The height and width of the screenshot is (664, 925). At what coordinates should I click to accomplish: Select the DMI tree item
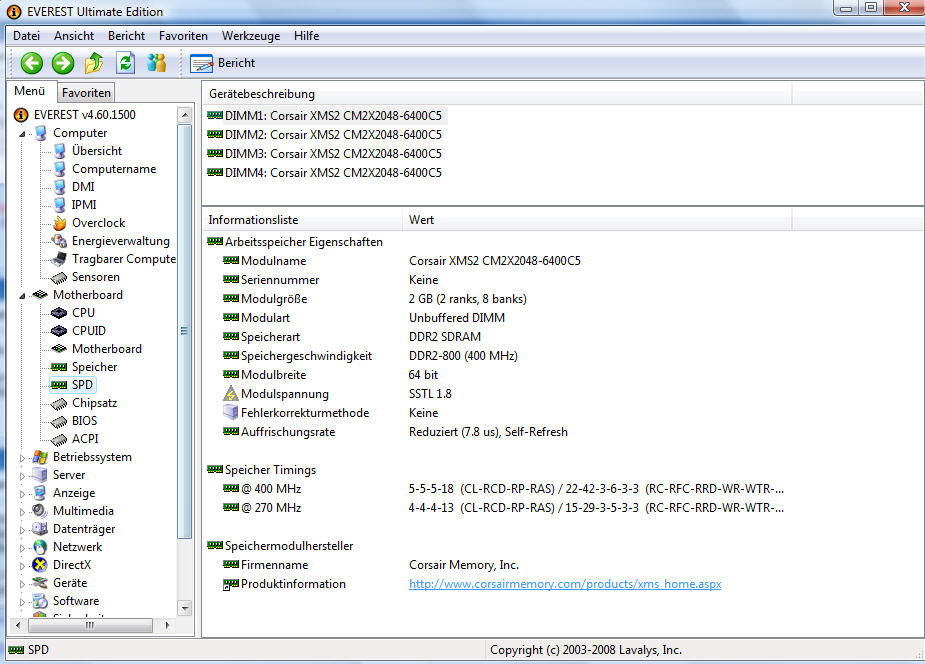tap(83, 187)
